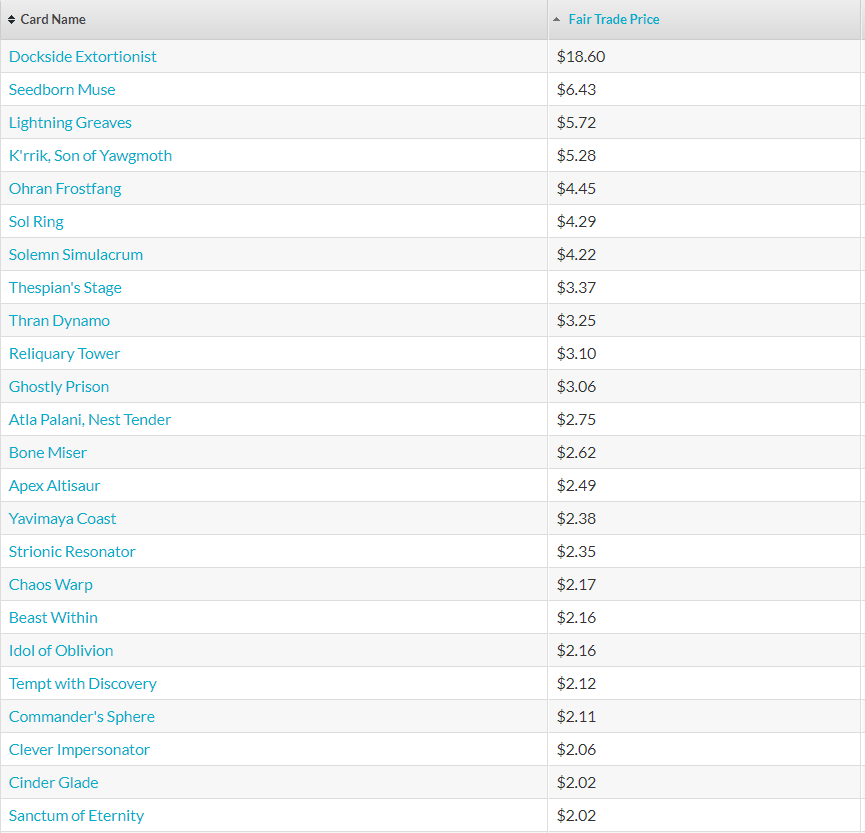Select the $2.17 price cell
This screenshot has width=865, height=833.
click(x=704, y=585)
